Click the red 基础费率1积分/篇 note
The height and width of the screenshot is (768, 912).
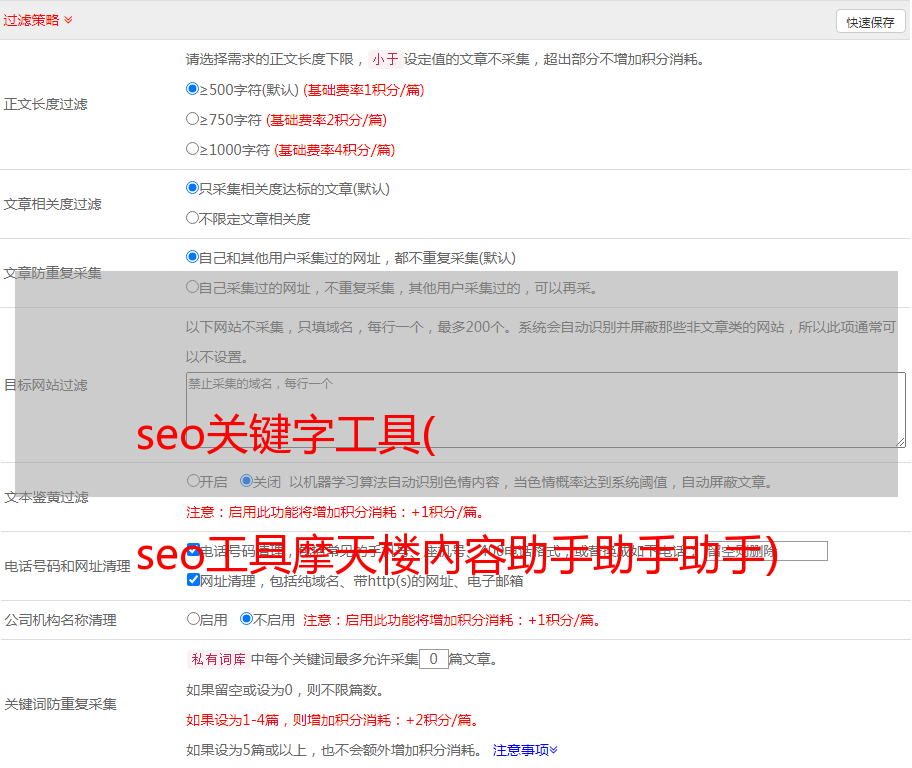pyautogui.click(x=364, y=90)
